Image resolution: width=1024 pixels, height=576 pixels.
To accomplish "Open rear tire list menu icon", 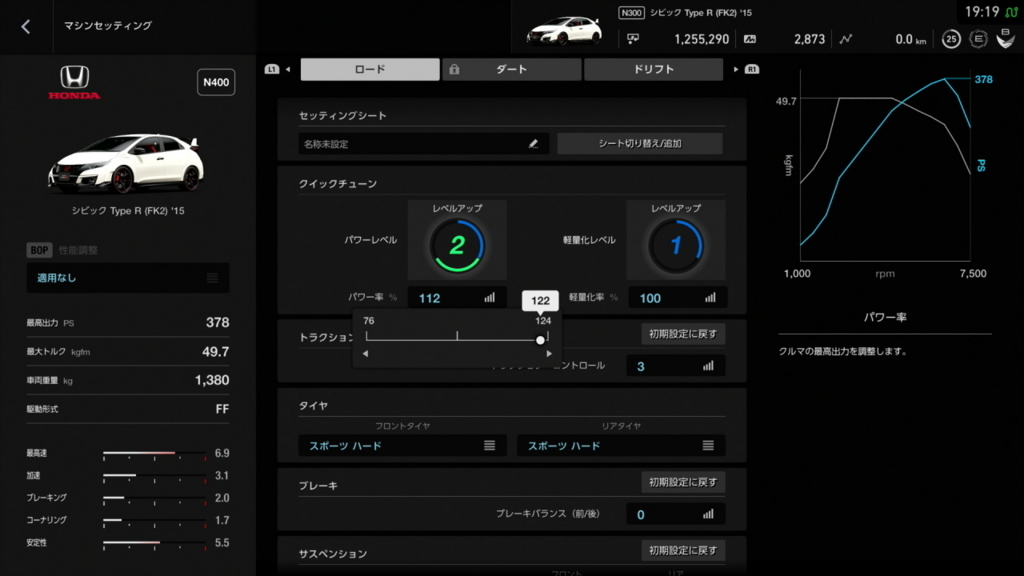I will coord(708,445).
